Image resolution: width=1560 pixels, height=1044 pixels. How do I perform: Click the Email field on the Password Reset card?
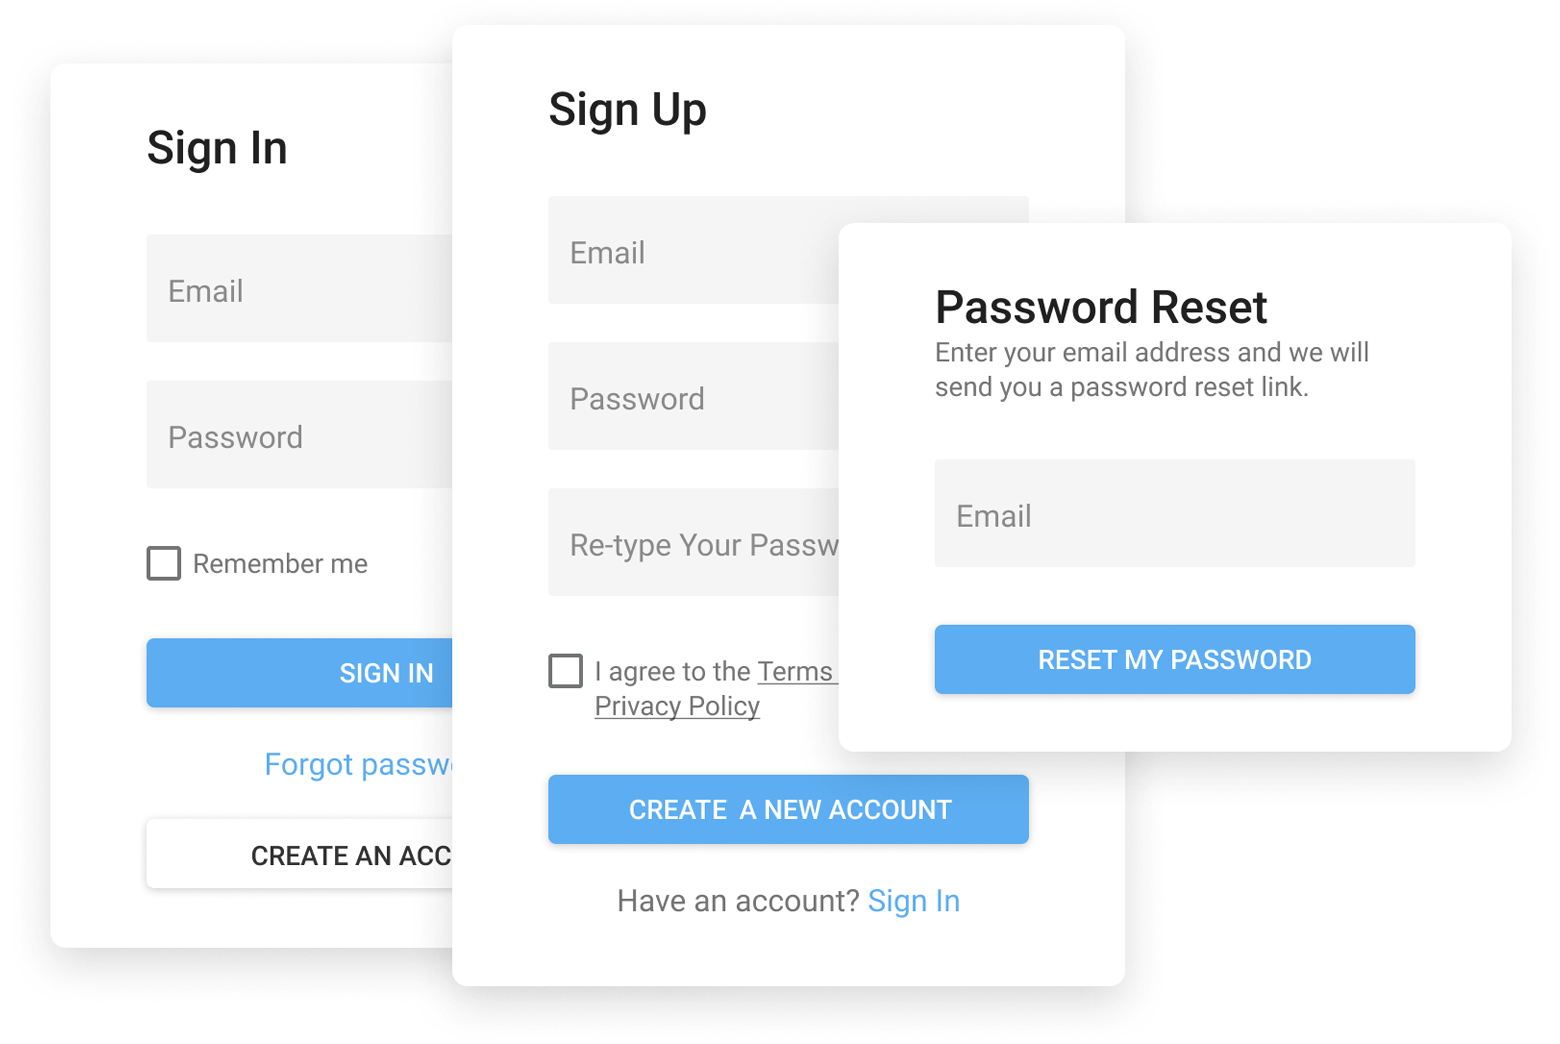coord(1174,514)
